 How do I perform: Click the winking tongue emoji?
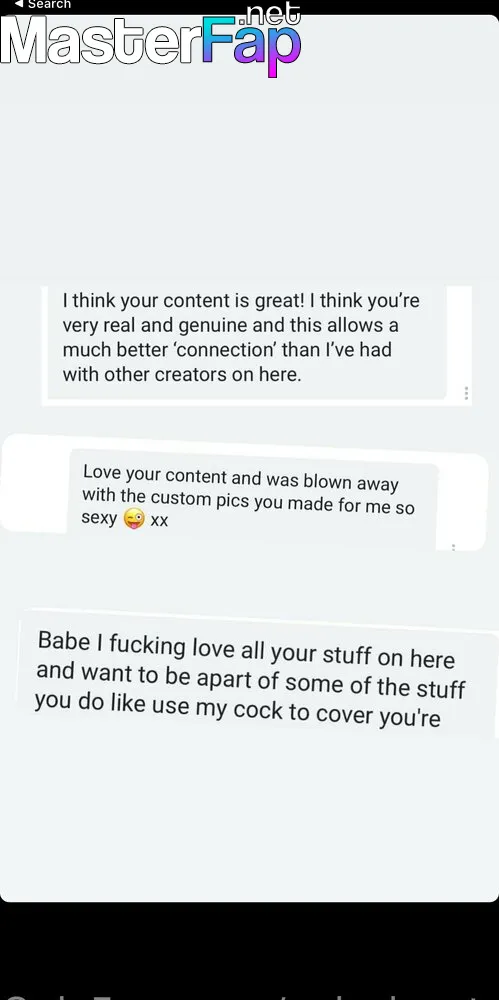pos(133,518)
